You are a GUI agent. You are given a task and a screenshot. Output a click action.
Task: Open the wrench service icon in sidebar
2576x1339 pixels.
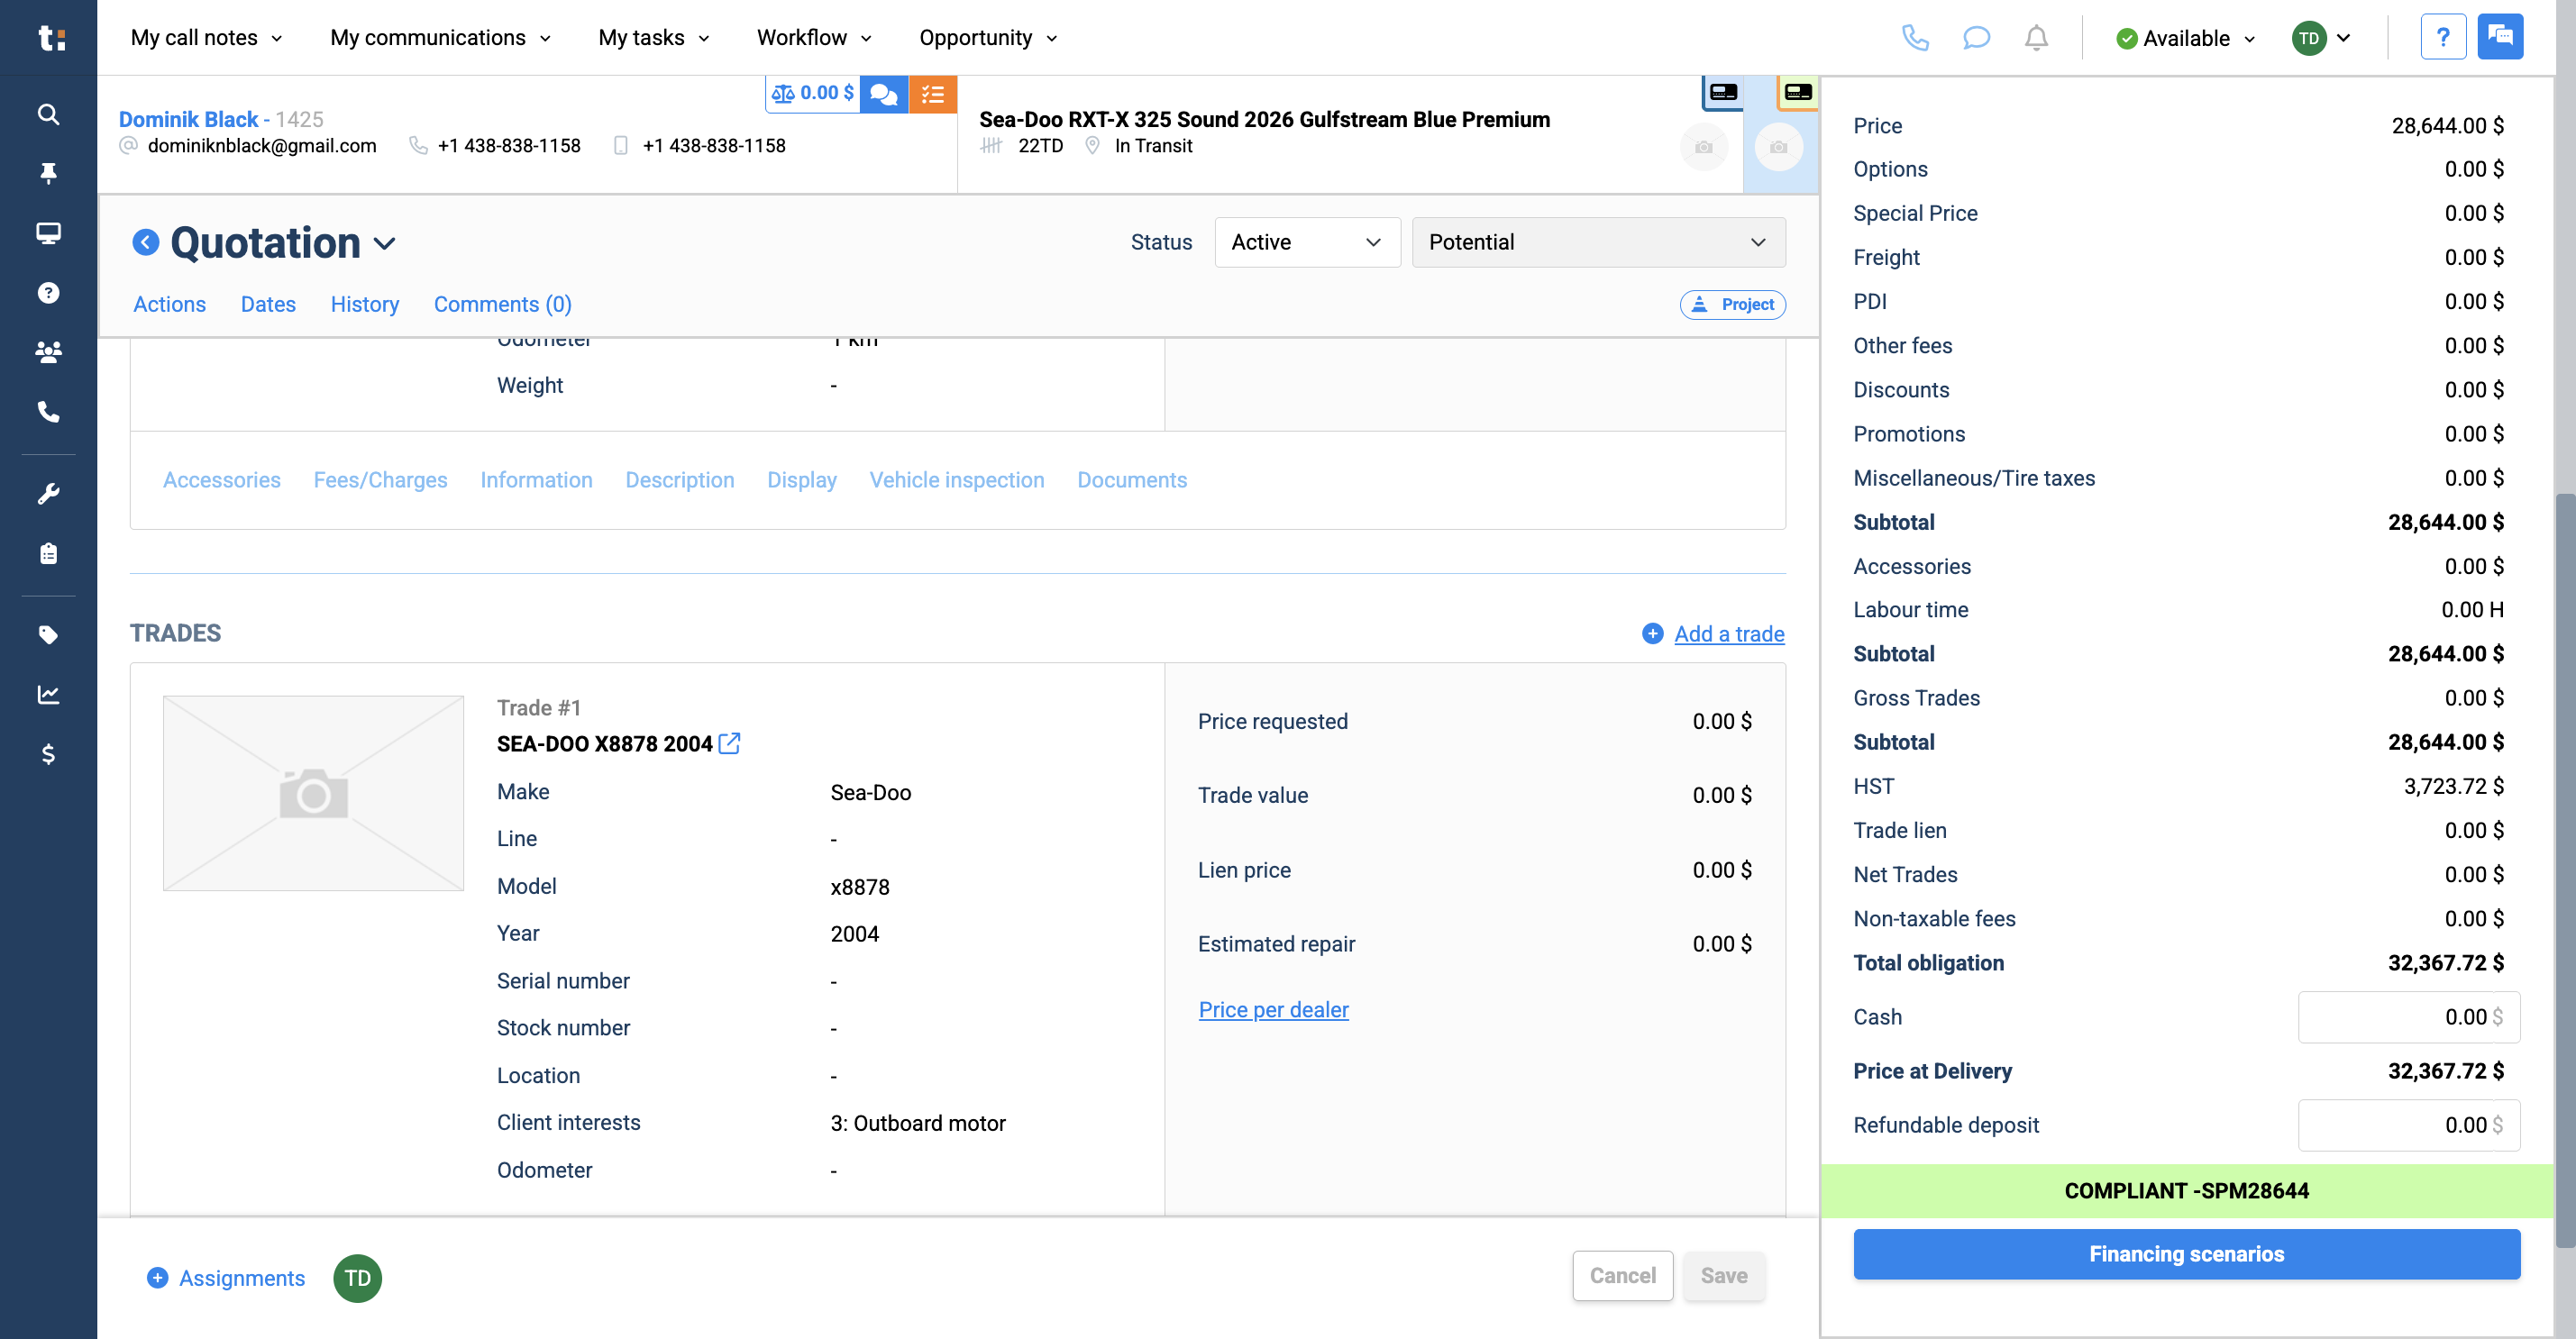point(48,494)
